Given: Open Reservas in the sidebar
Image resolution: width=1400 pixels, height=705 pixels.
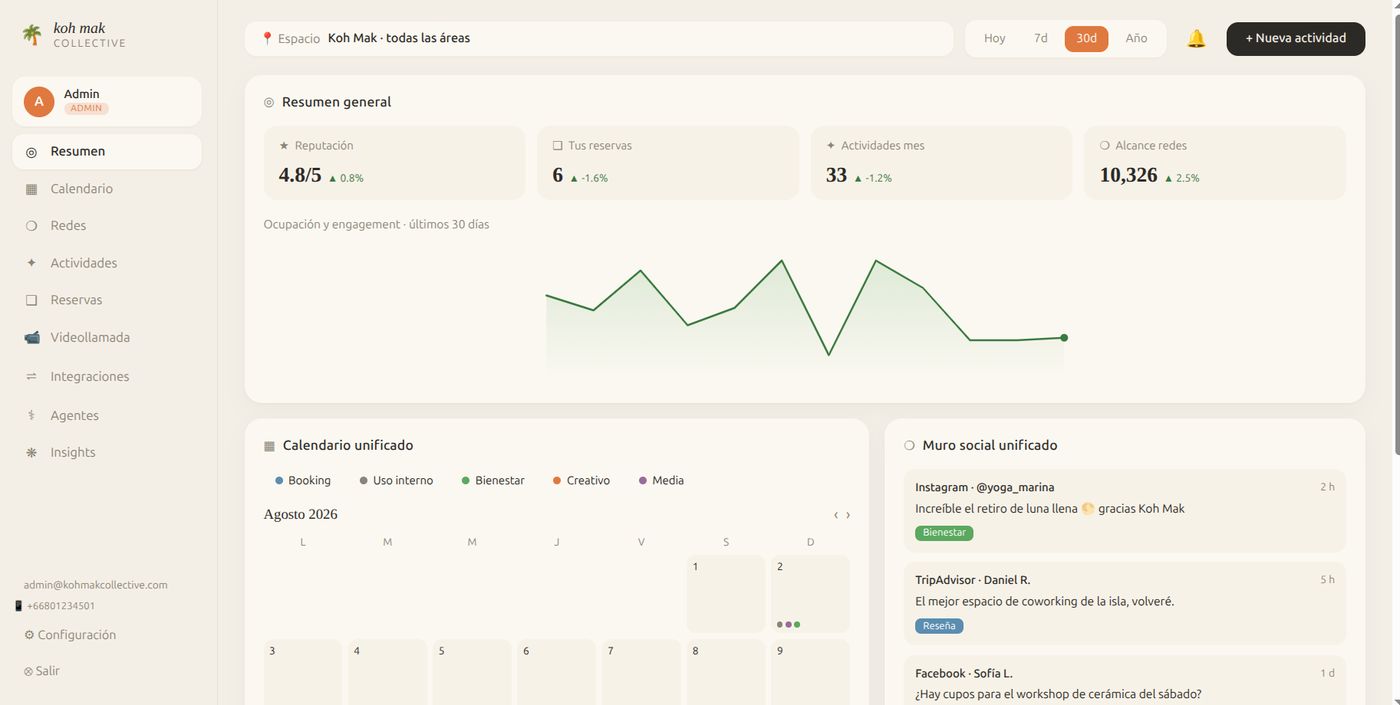Looking at the screenshot, I should (x=107, y=300).
